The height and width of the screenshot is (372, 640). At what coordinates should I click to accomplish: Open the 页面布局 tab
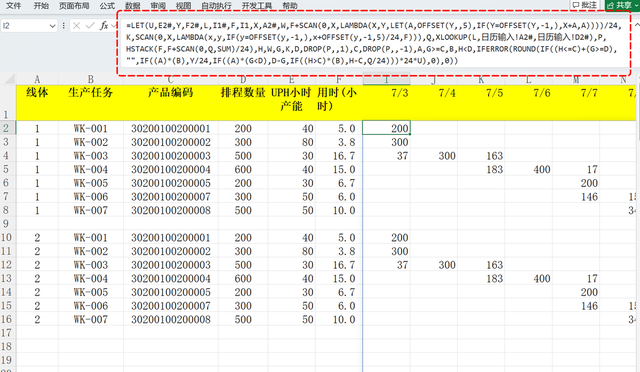[74, 6]
